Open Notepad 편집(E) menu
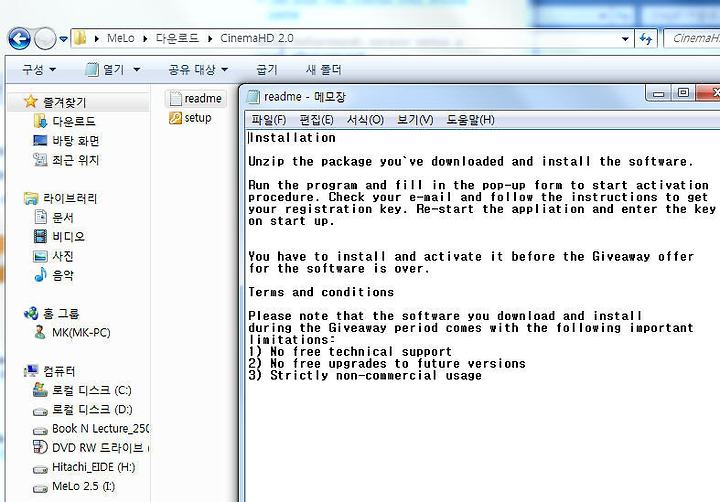Screen dimensions: 720x502 (x=316, y=120)
